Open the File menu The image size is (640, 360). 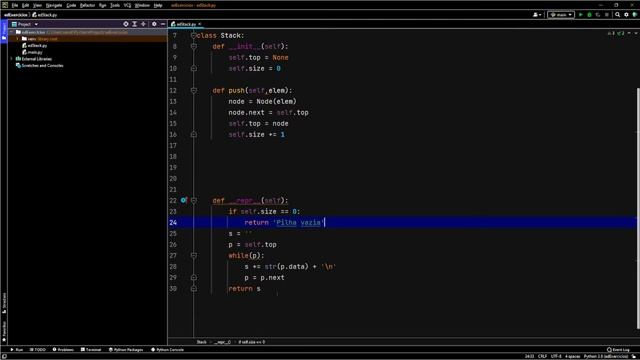click(15, 5)
